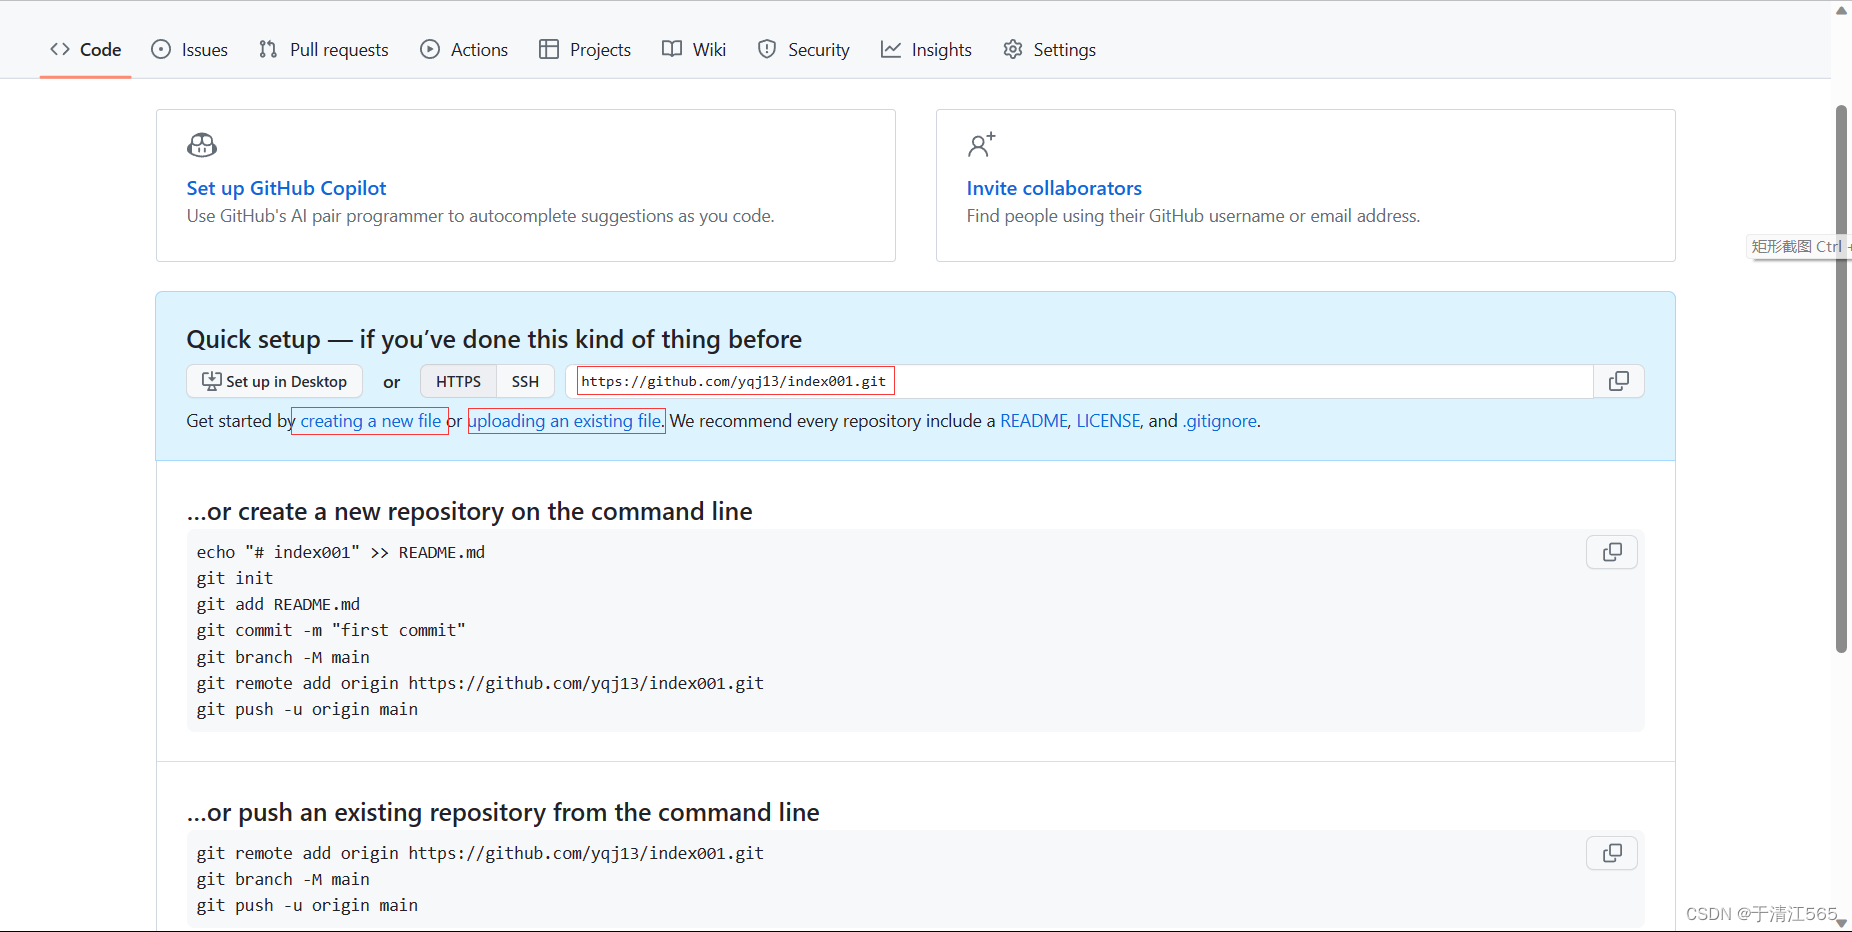Open the Security tab

pyautogui.click(x=804, y=49)
